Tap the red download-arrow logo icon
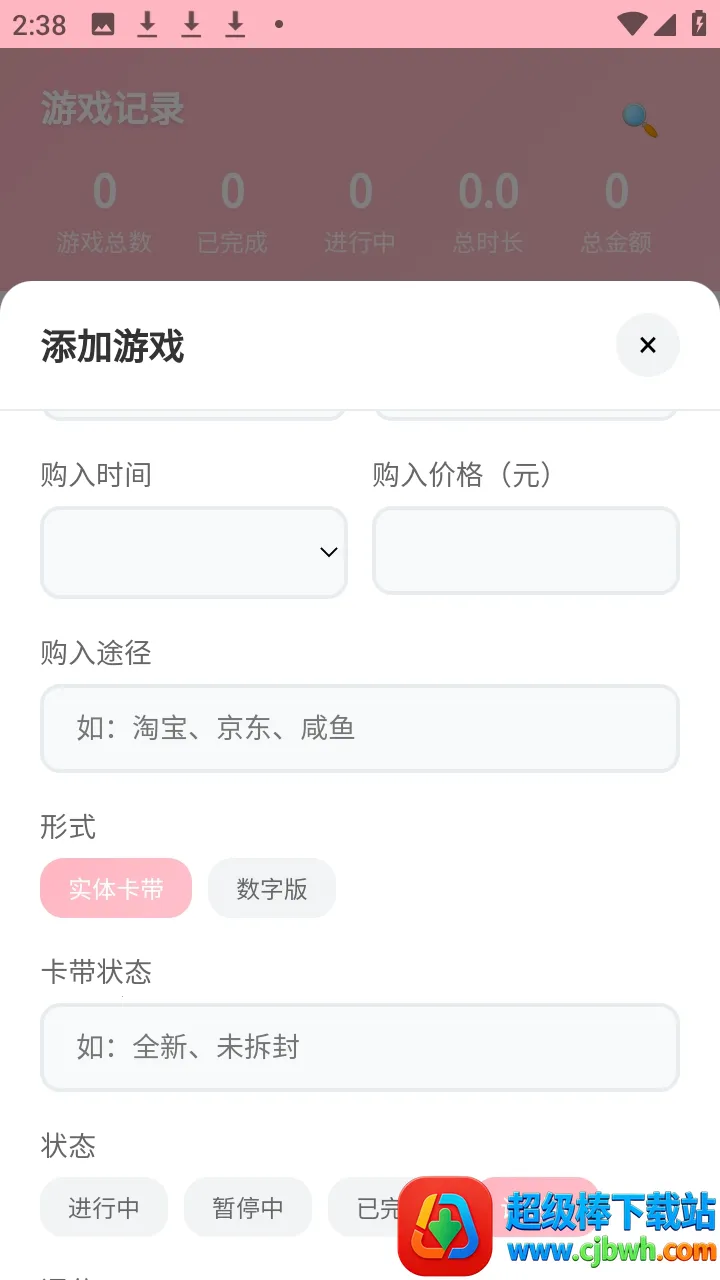The image size is (720, 1280). pos(445,1226)
